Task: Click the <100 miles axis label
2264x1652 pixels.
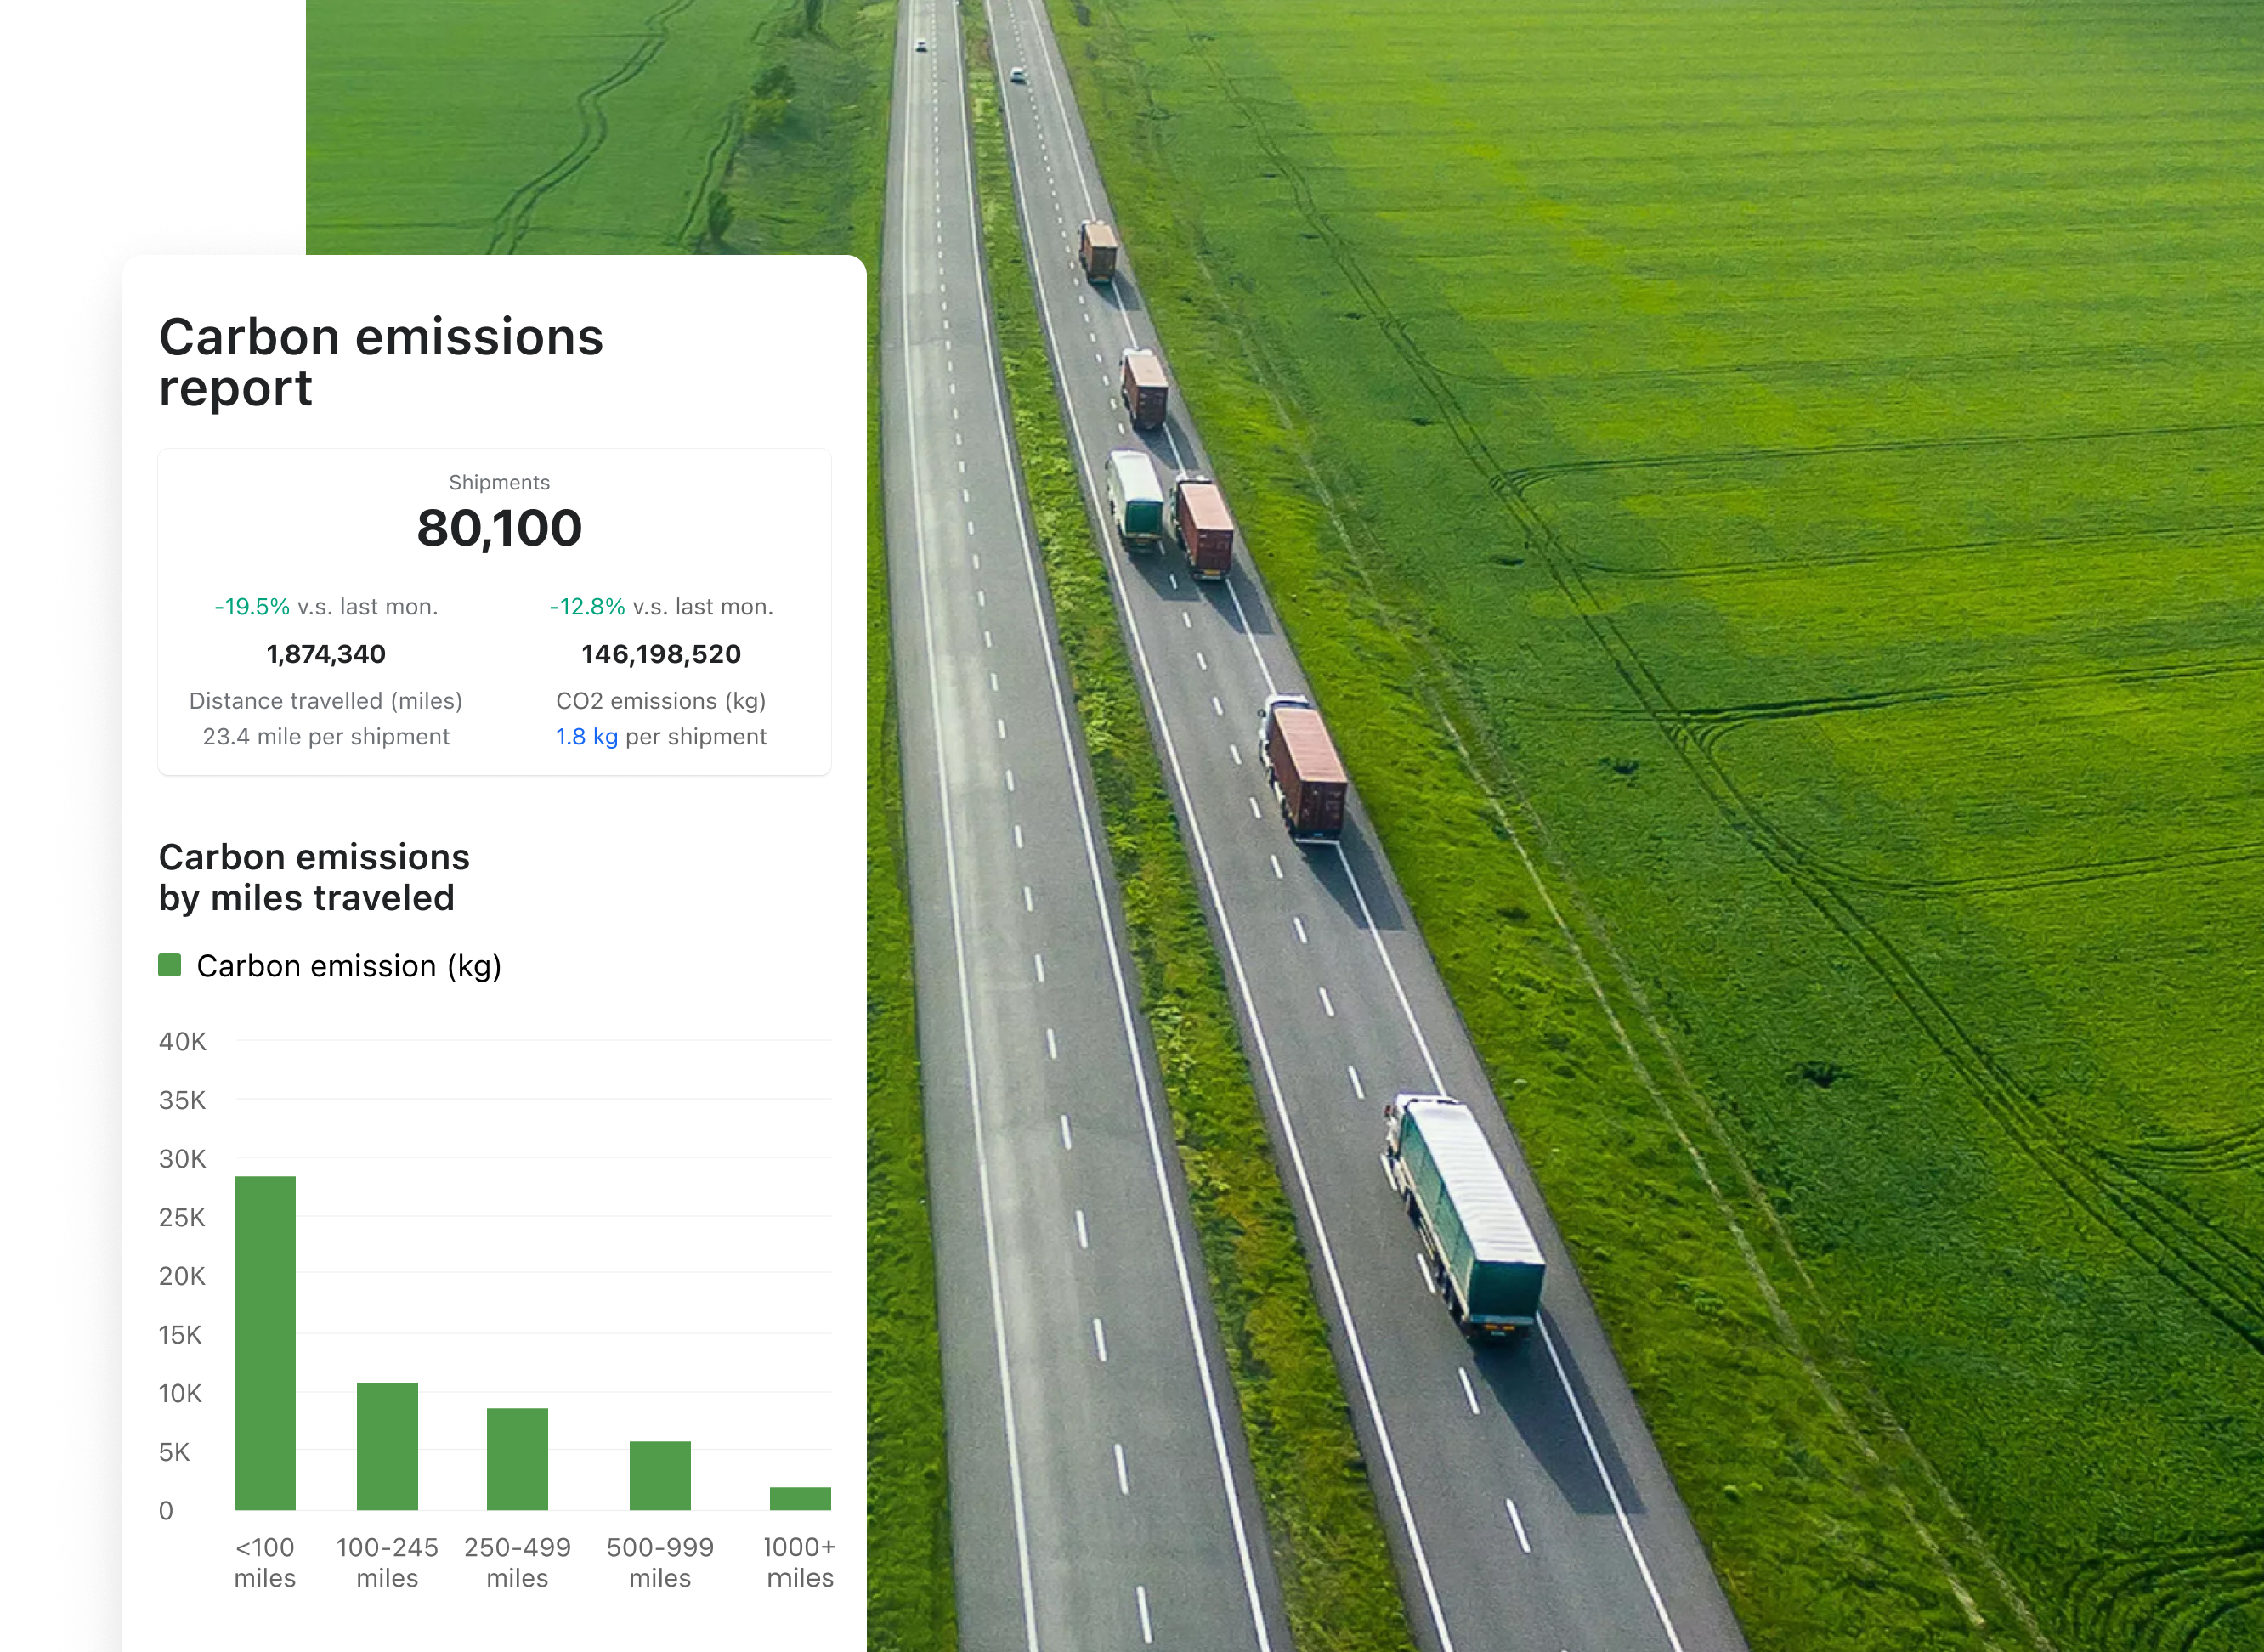Action: click(x=265, y=1562)
